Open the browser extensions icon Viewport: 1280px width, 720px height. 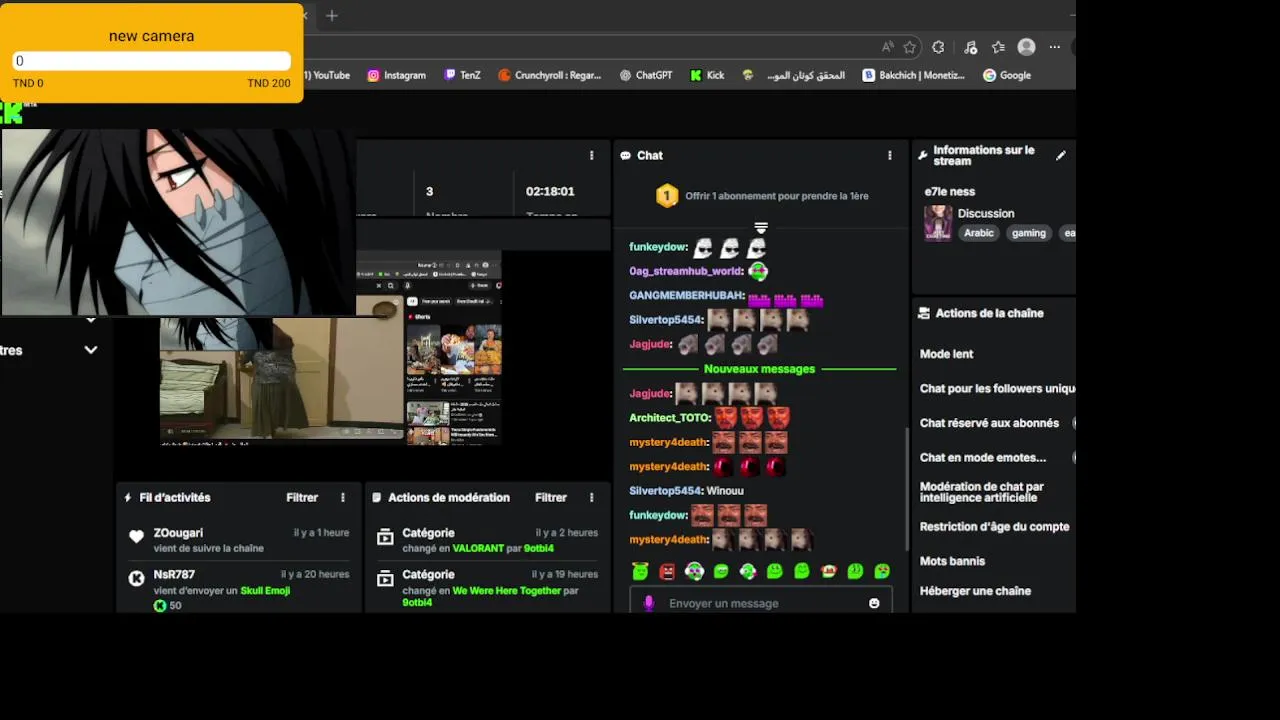[938, 47]
